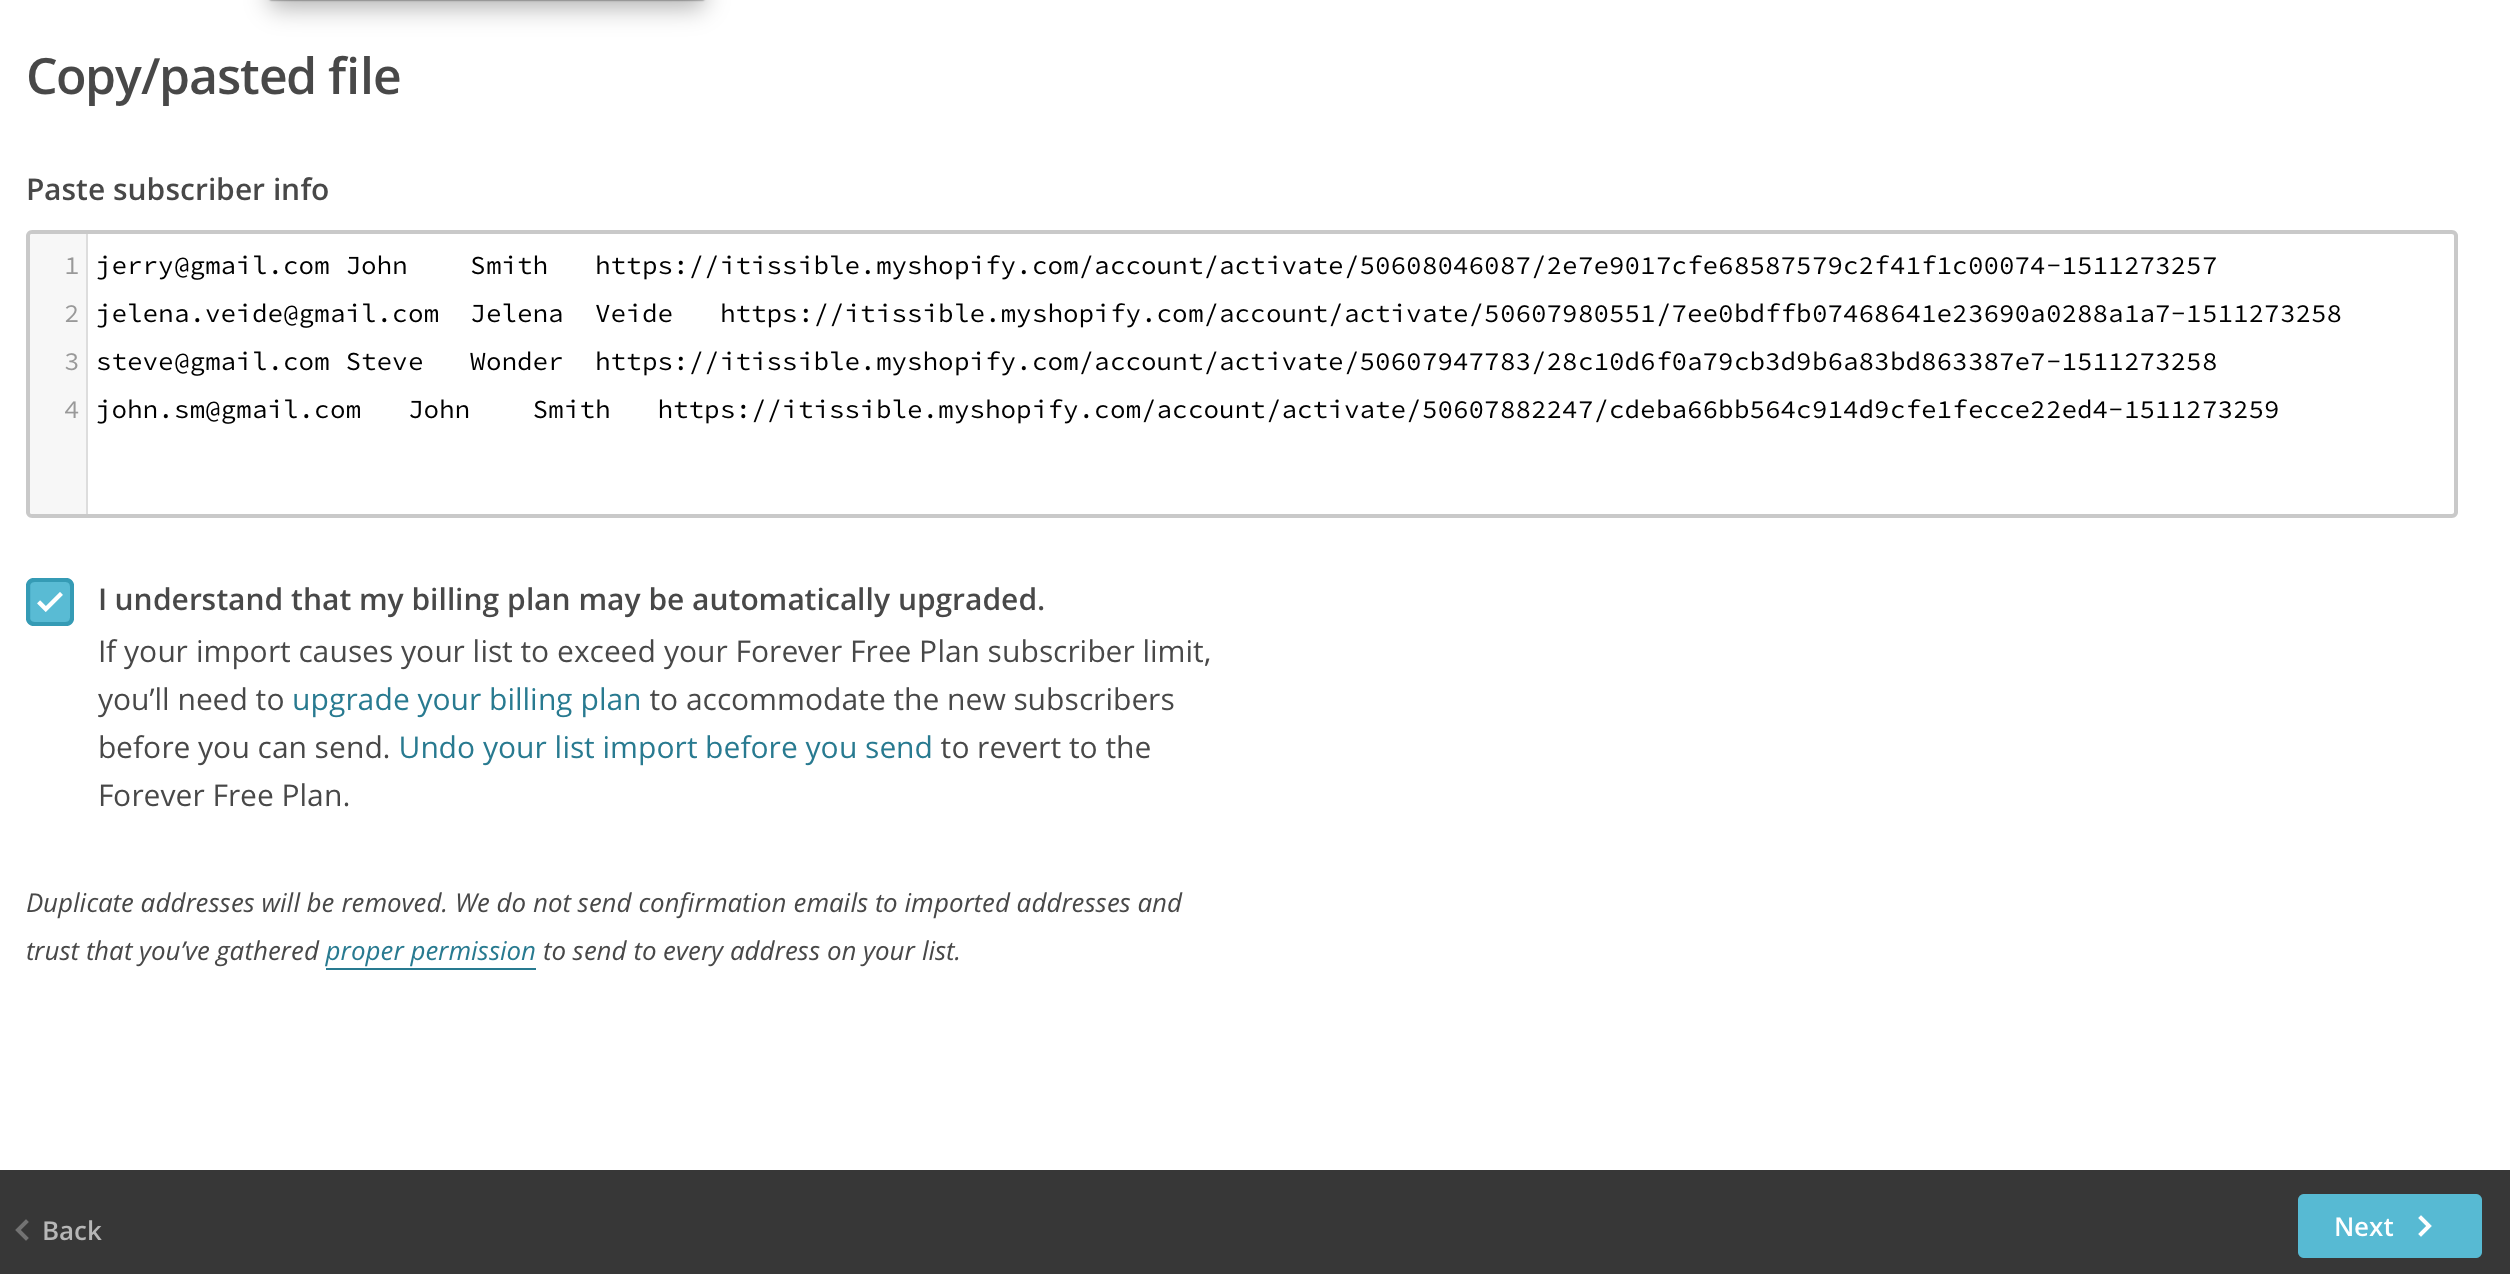2510x1274 pixels.
Task: Place cursor on jerry@gmail.com email text
Action: click(x=212, y=266)
